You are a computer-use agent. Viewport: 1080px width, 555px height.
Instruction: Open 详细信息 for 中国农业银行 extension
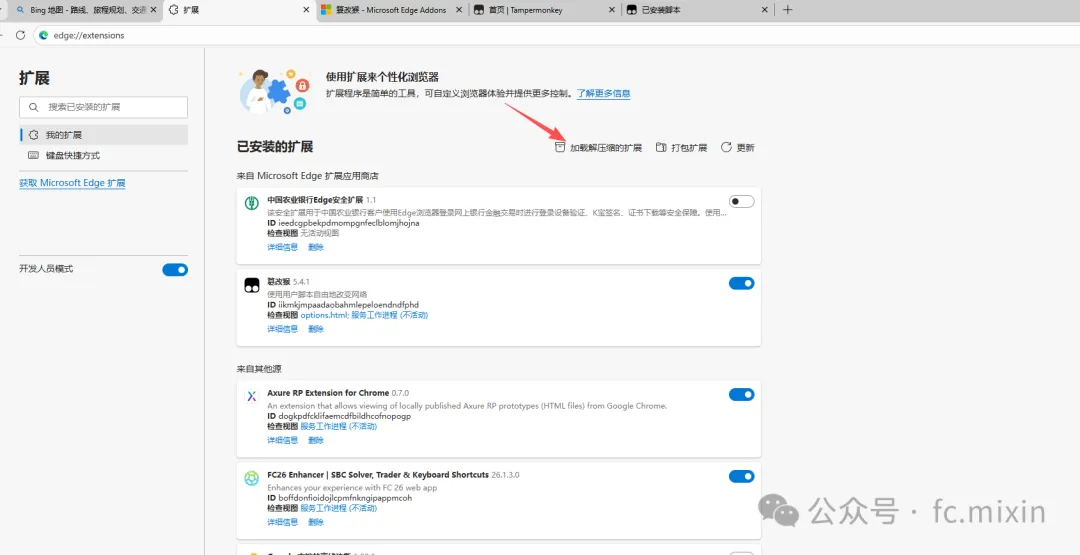click(x=282, y=247)
